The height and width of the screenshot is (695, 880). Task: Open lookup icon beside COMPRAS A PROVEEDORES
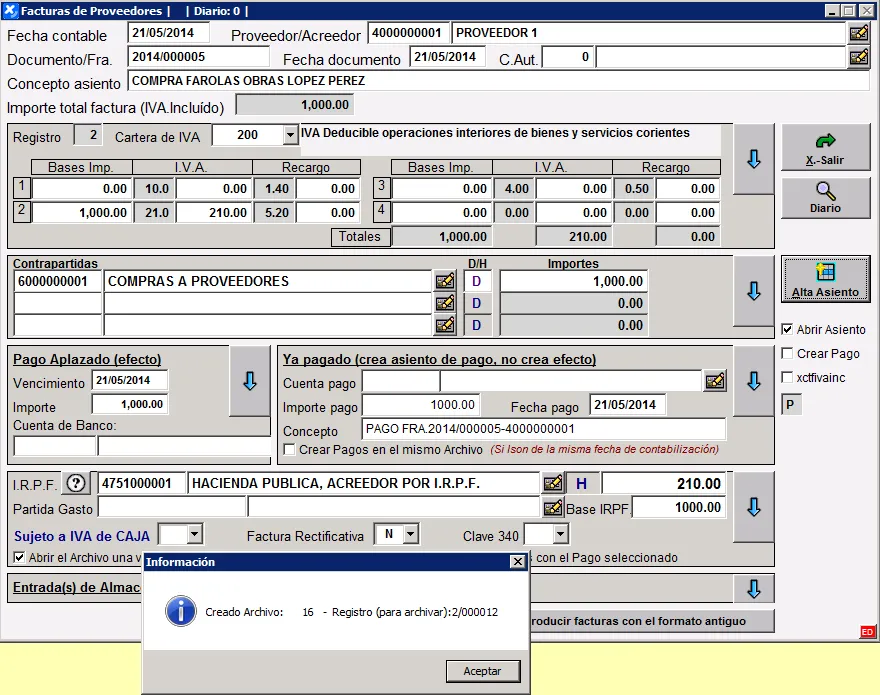coord(445,282)
